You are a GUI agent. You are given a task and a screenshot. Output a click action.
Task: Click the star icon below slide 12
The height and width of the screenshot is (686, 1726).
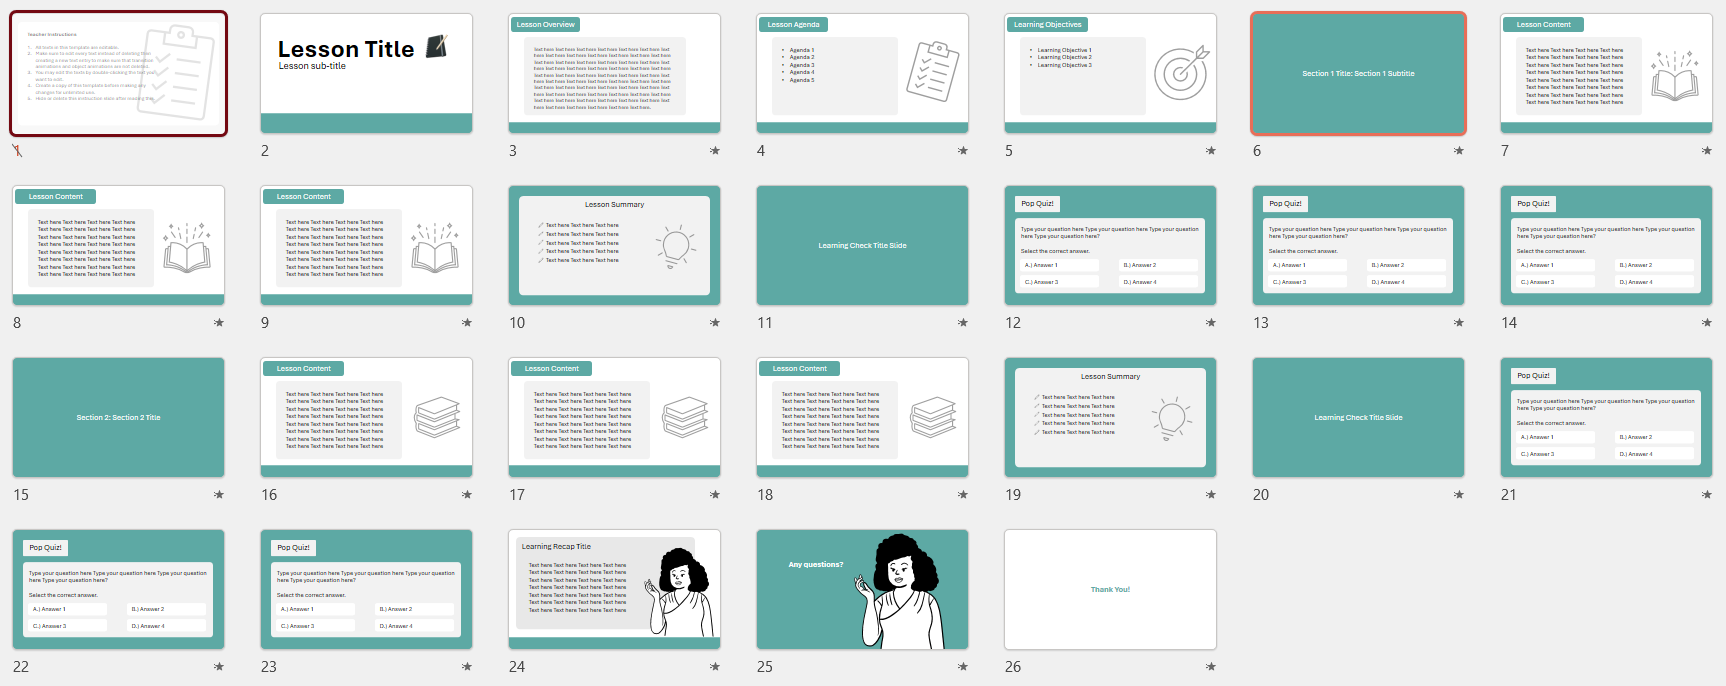pos(1210,323)
